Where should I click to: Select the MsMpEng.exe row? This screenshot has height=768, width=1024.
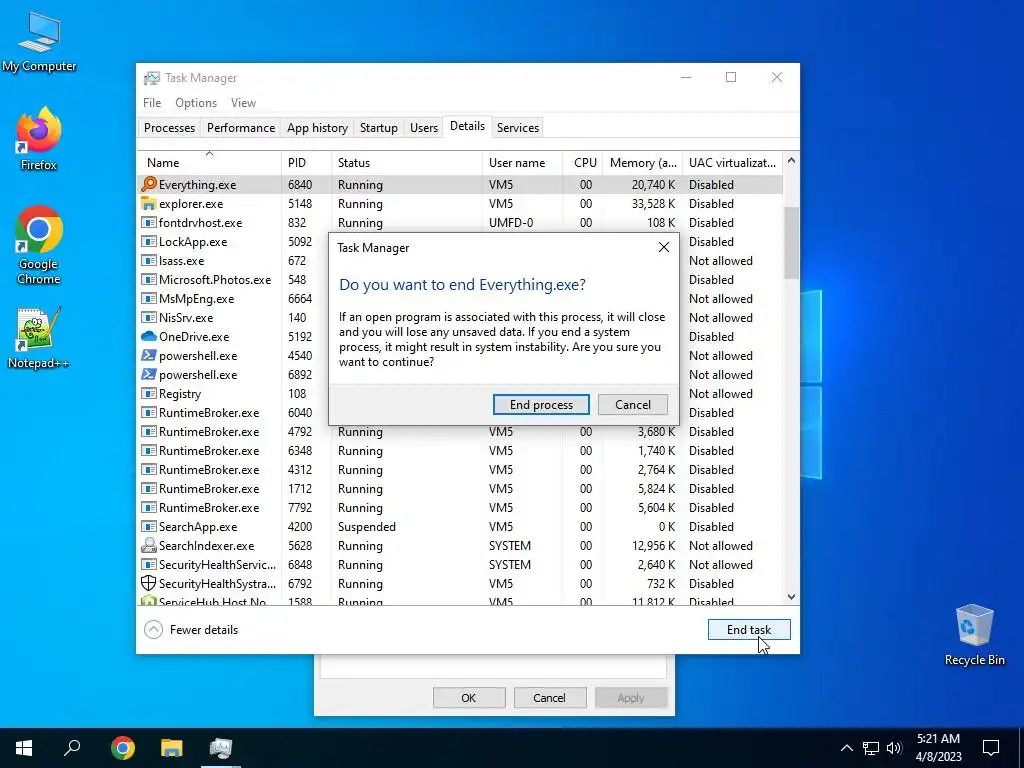[460, 299]
